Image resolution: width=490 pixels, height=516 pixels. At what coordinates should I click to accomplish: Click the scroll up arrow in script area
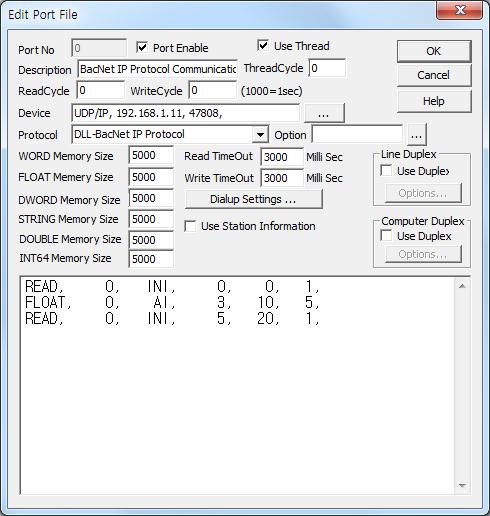coord(462,286)
